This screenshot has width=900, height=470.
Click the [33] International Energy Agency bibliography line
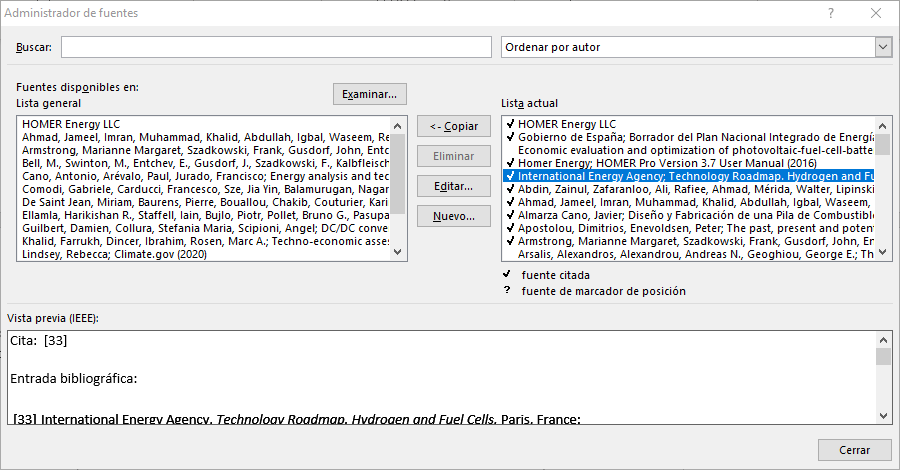297,419
